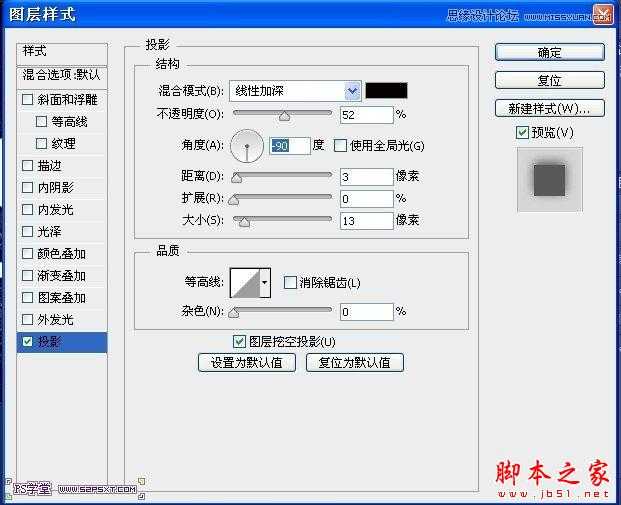
Task: Toggle the 预览(V) checkbox
Action: click(522, 132)
